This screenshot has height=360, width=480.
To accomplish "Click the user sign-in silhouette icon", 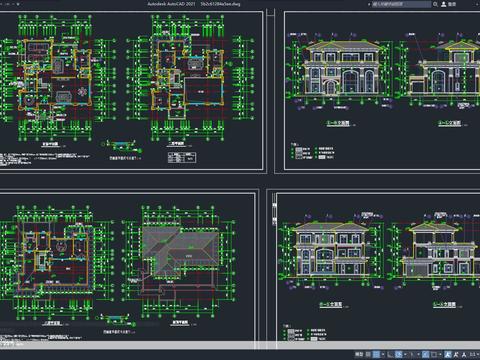I will click(x=444, y=4).
